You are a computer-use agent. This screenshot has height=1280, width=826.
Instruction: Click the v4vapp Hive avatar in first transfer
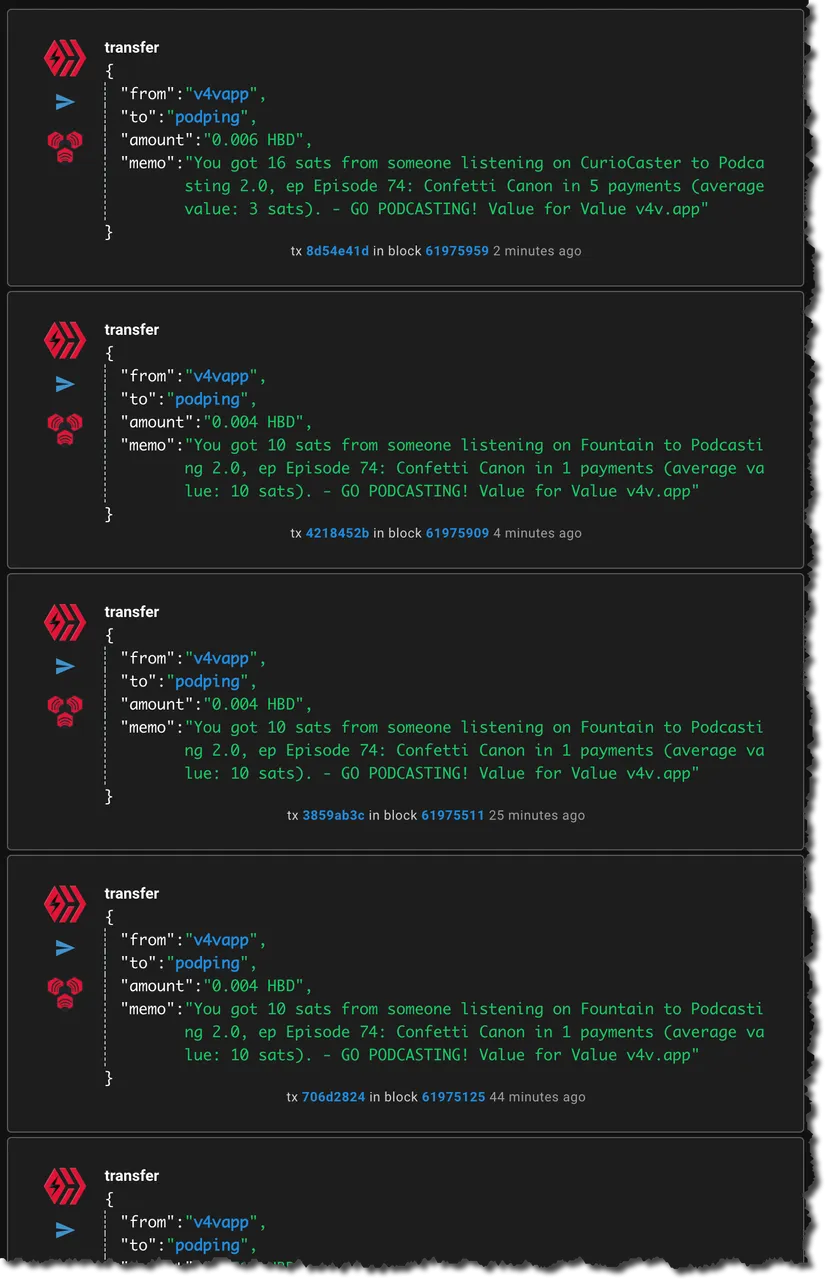(x=65, y=59)
